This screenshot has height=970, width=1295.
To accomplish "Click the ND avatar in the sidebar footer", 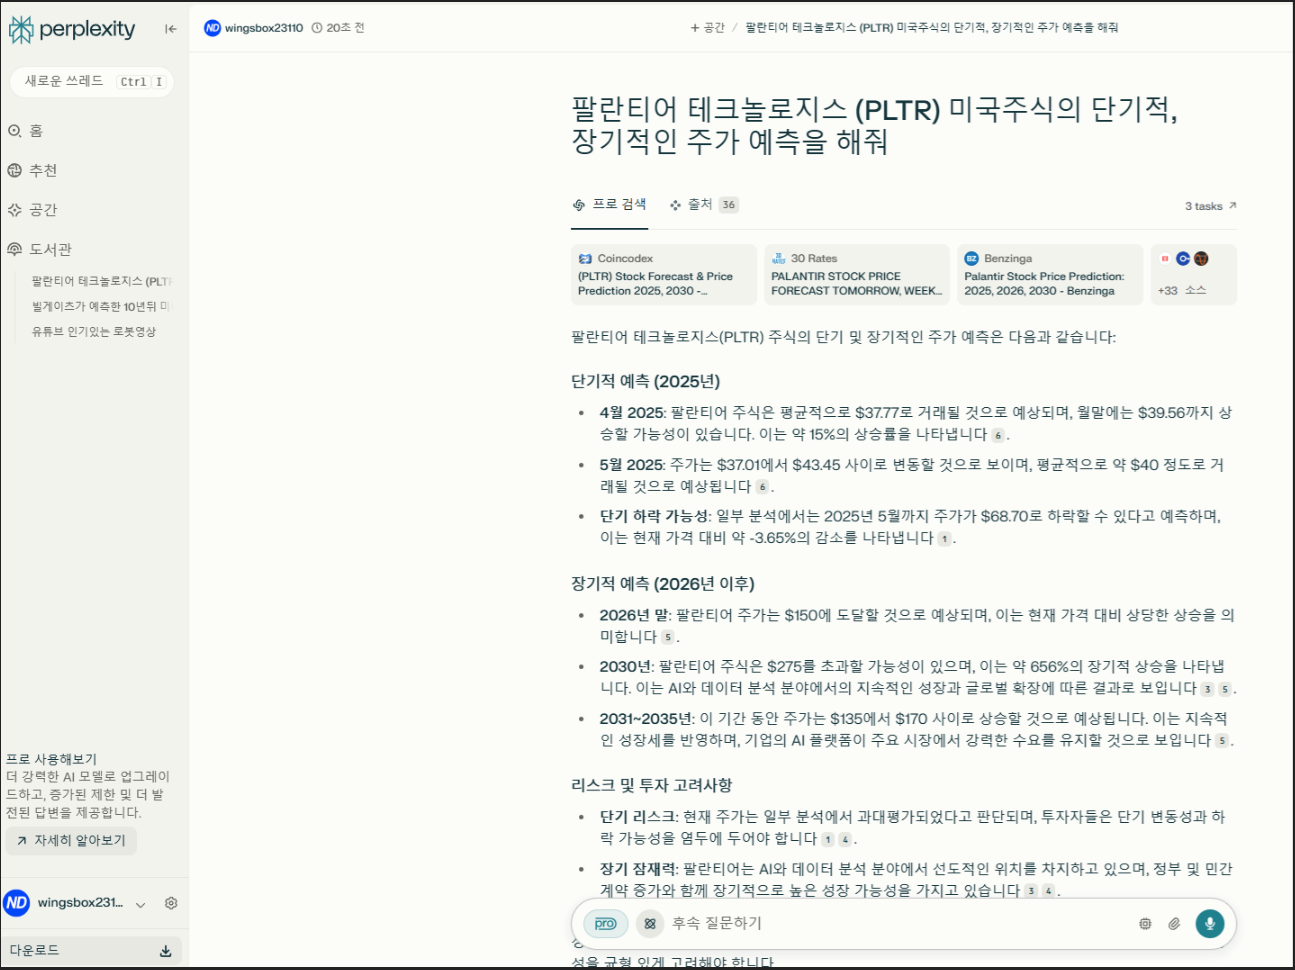I will tap(17, 903).
